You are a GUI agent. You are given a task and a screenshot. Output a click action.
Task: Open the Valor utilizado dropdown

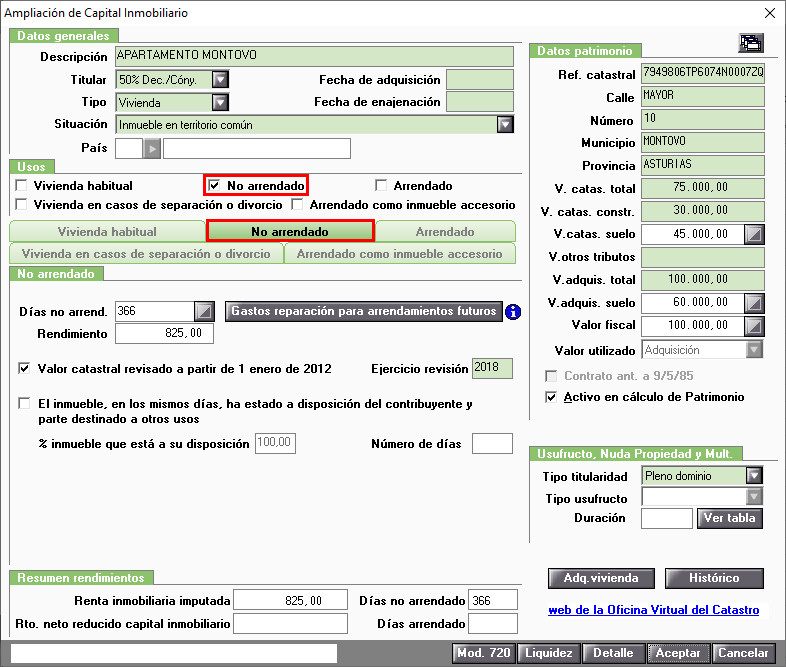[x=754, y=349]
